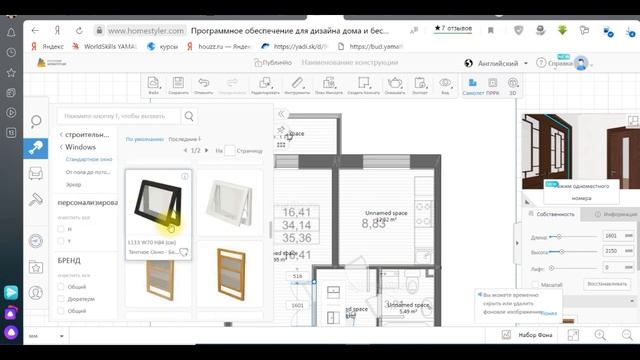Adjust the Lift slider handle

(551, 268)
